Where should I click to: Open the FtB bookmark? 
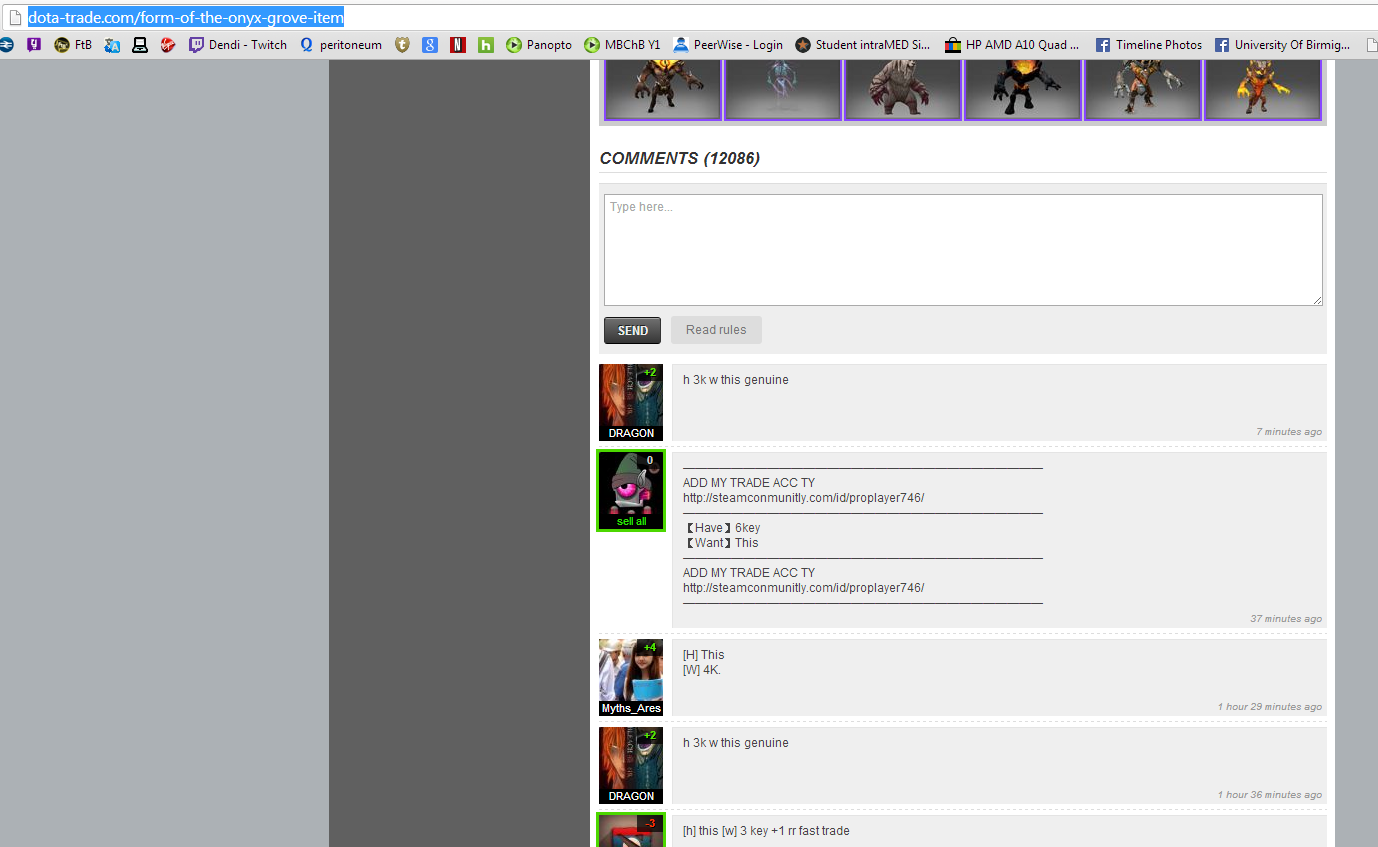(73, 45)
